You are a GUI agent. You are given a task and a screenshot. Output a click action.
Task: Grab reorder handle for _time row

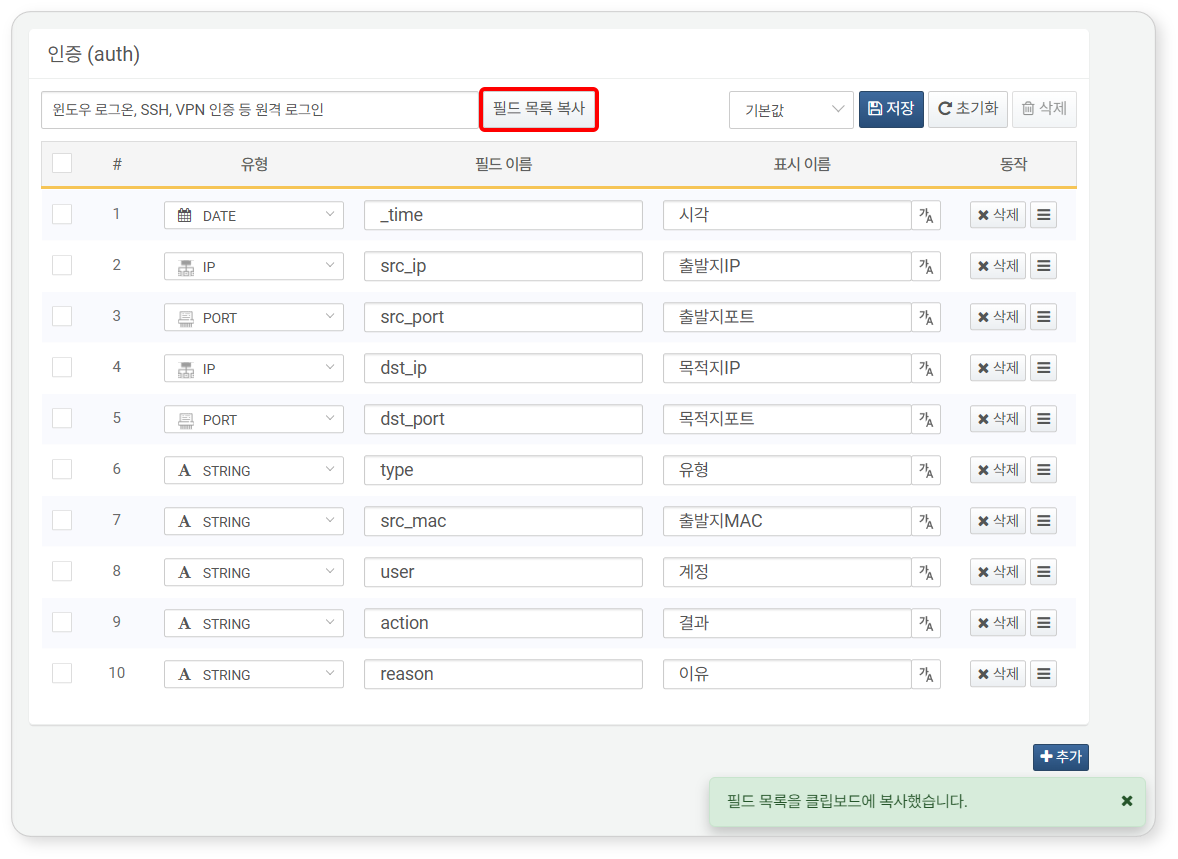click(x=1044, y=216)
